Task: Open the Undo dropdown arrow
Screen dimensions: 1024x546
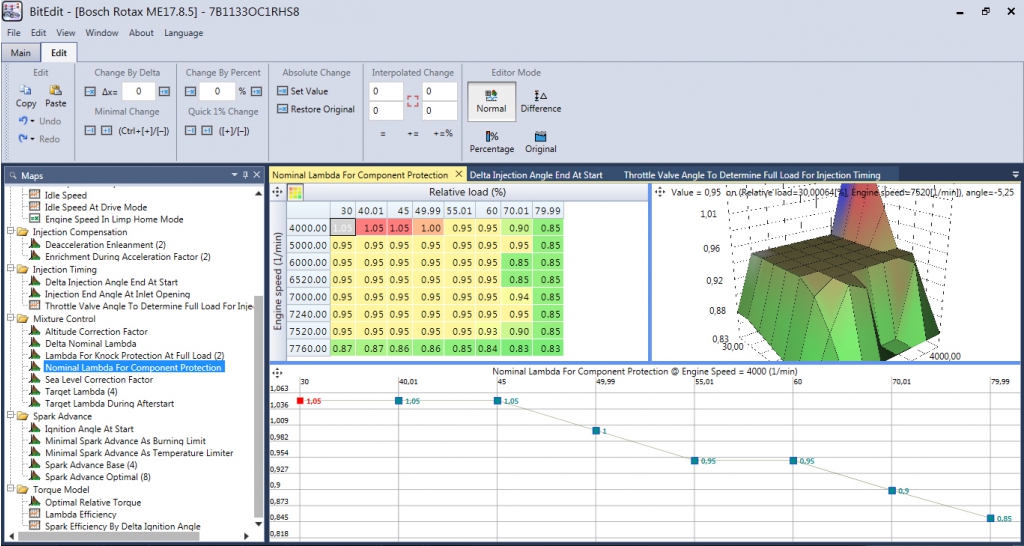Action: (x=31, y=121)
